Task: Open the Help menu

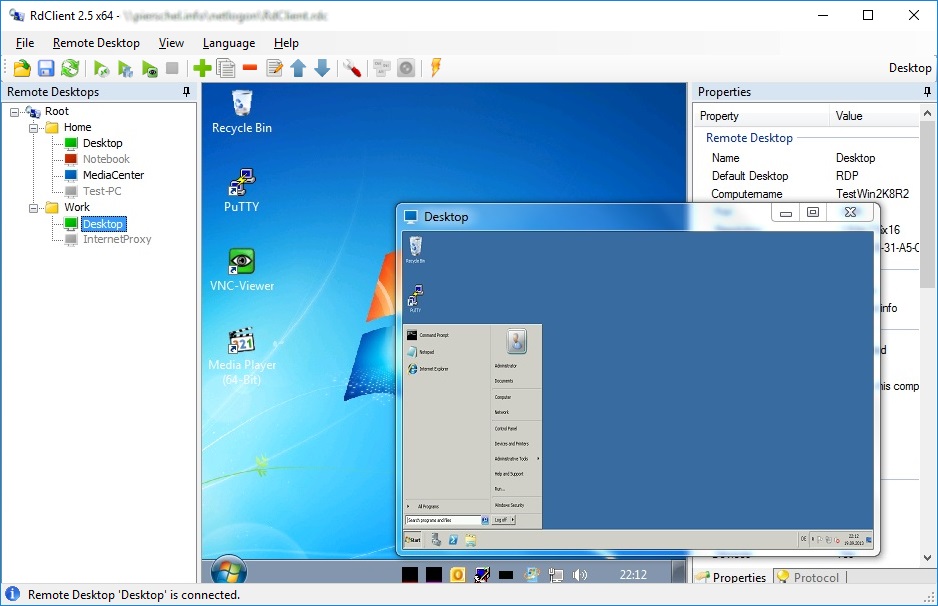Action: [286, 43]
